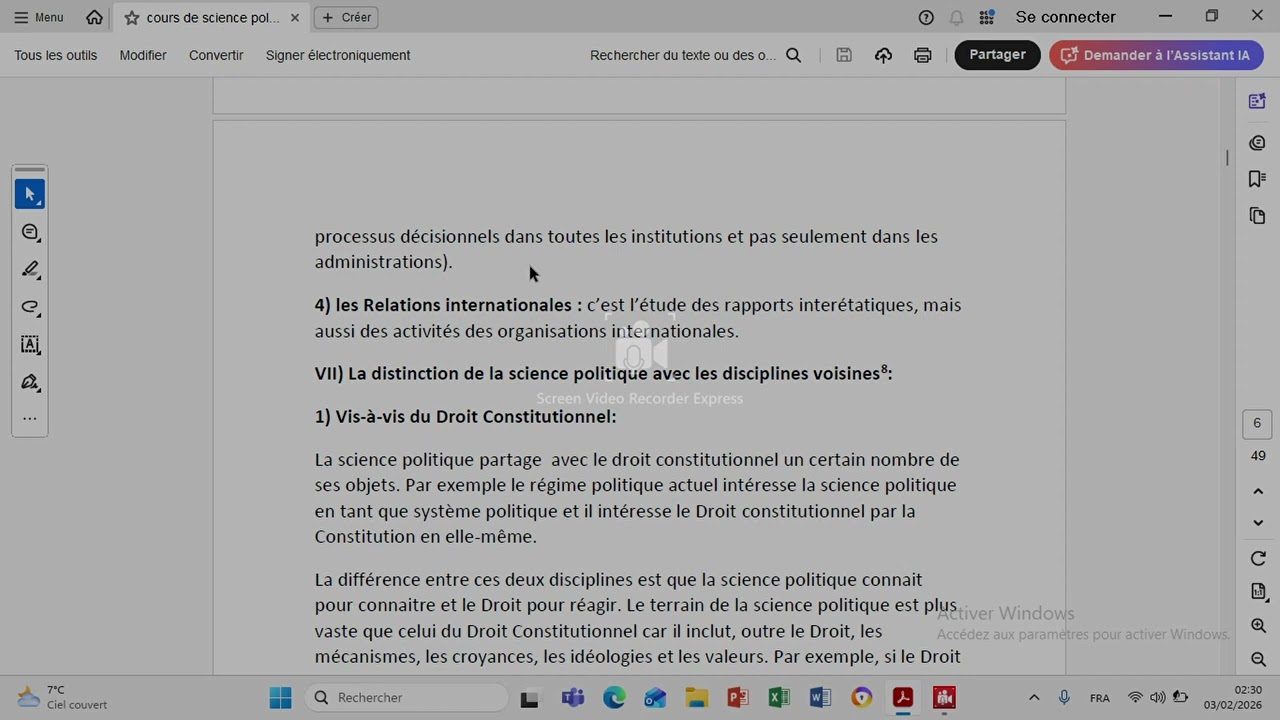Open Chrome from taskbar
Viewport: 1280px width, 720px height.
pyautogui.click(x=862, y=697)
